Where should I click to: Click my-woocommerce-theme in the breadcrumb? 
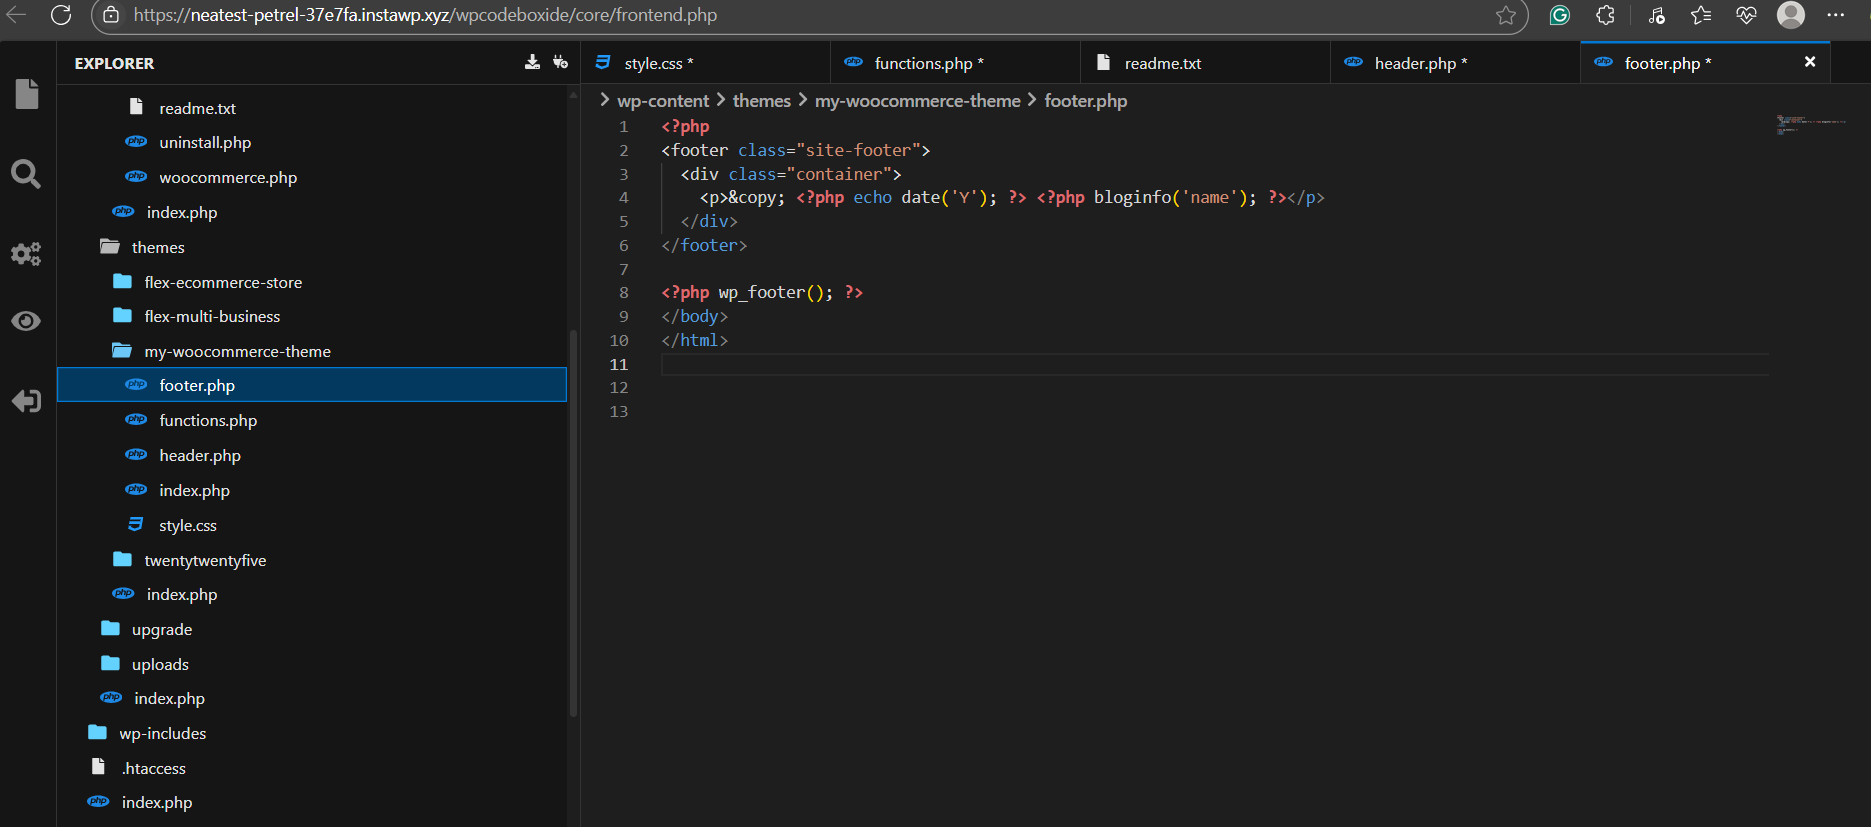917,101
